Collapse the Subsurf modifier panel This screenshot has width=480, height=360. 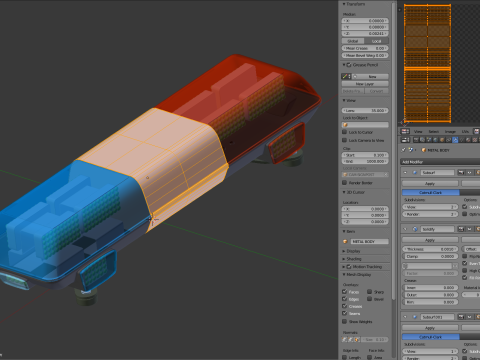point(405,172)
